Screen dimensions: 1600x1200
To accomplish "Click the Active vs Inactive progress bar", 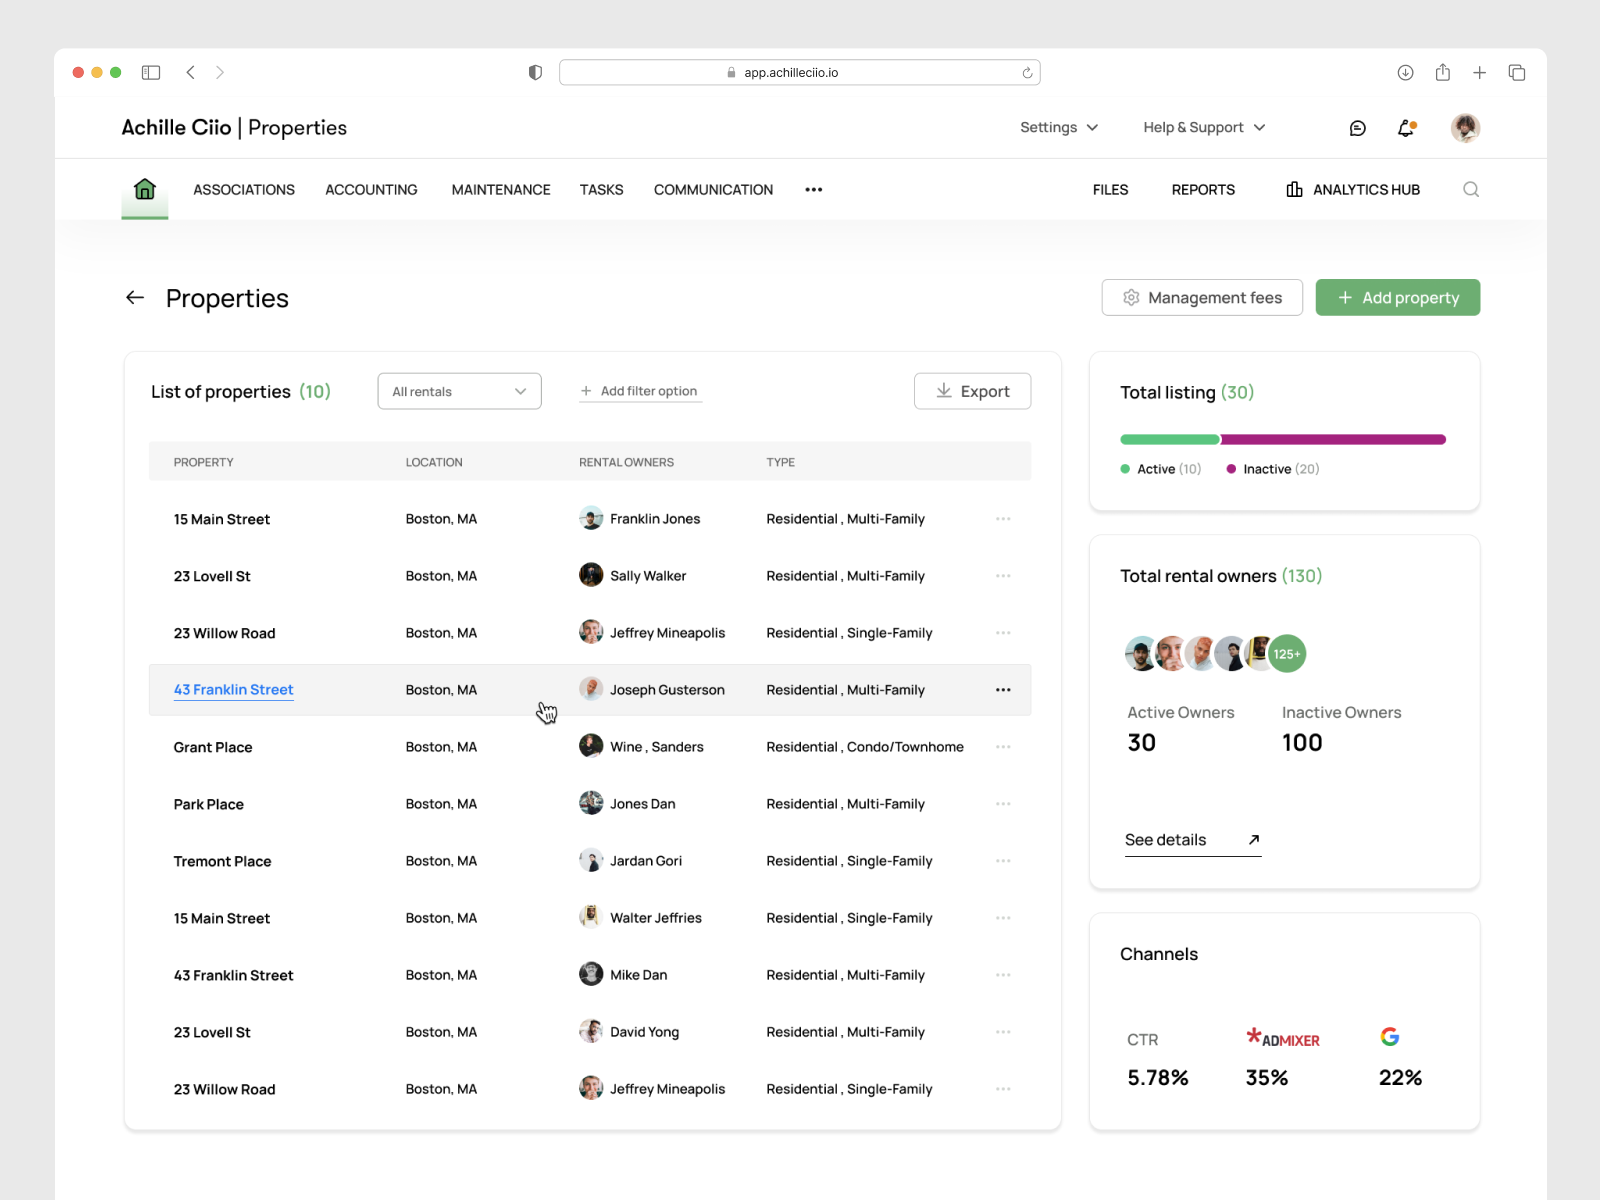I will (1283, 439).
